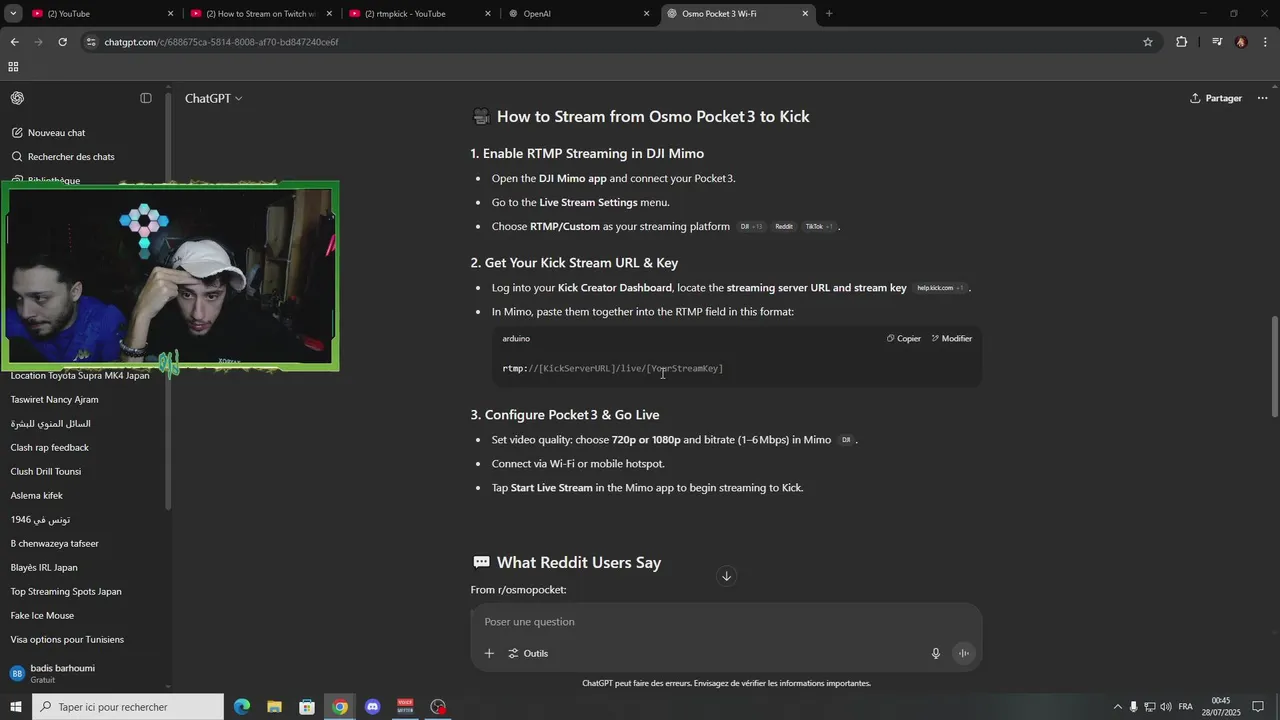This screenshot has height=720, width=1280.
Task: Open the Visa options pour Tunisiens chat
Action: coord(68,640)
